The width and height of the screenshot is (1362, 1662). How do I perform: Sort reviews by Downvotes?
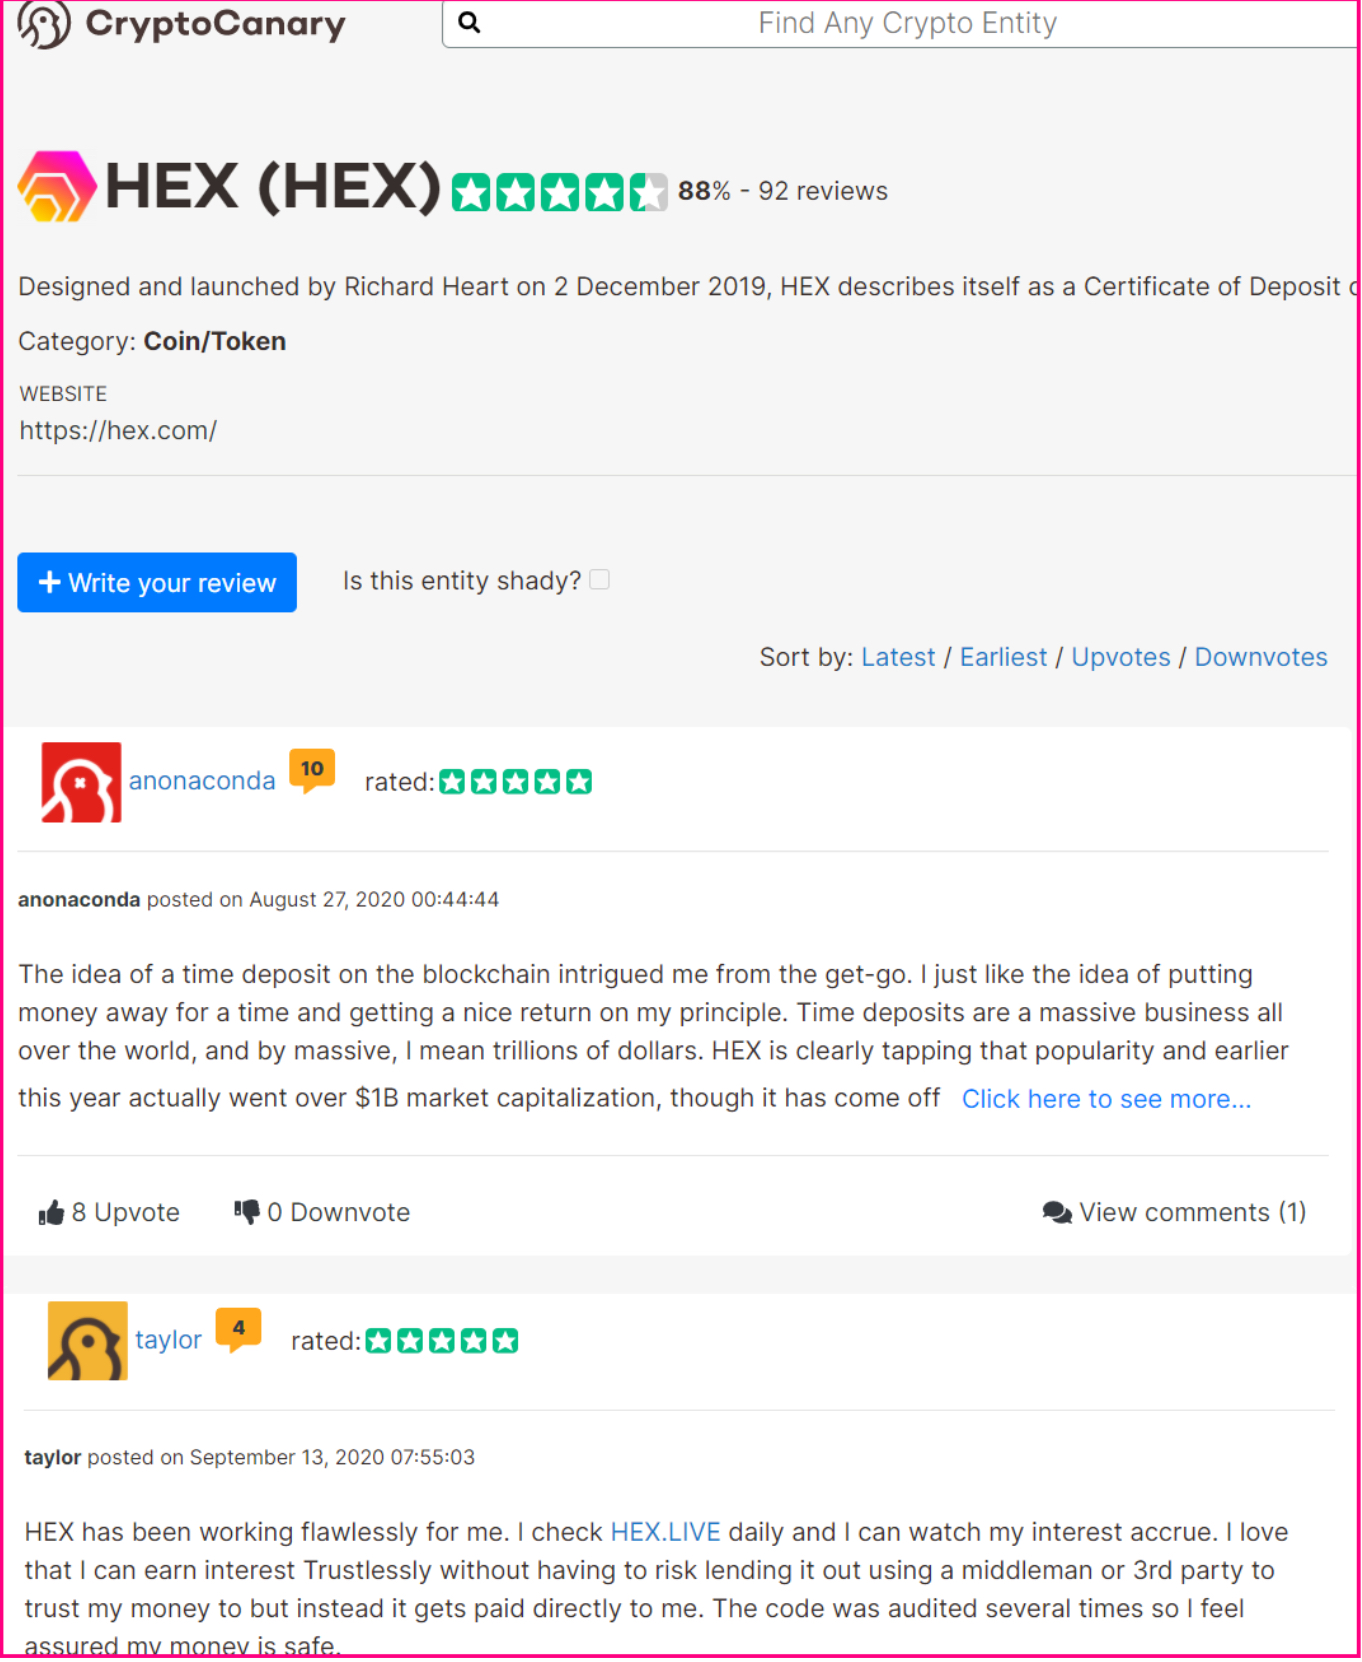click(1261, 658)
